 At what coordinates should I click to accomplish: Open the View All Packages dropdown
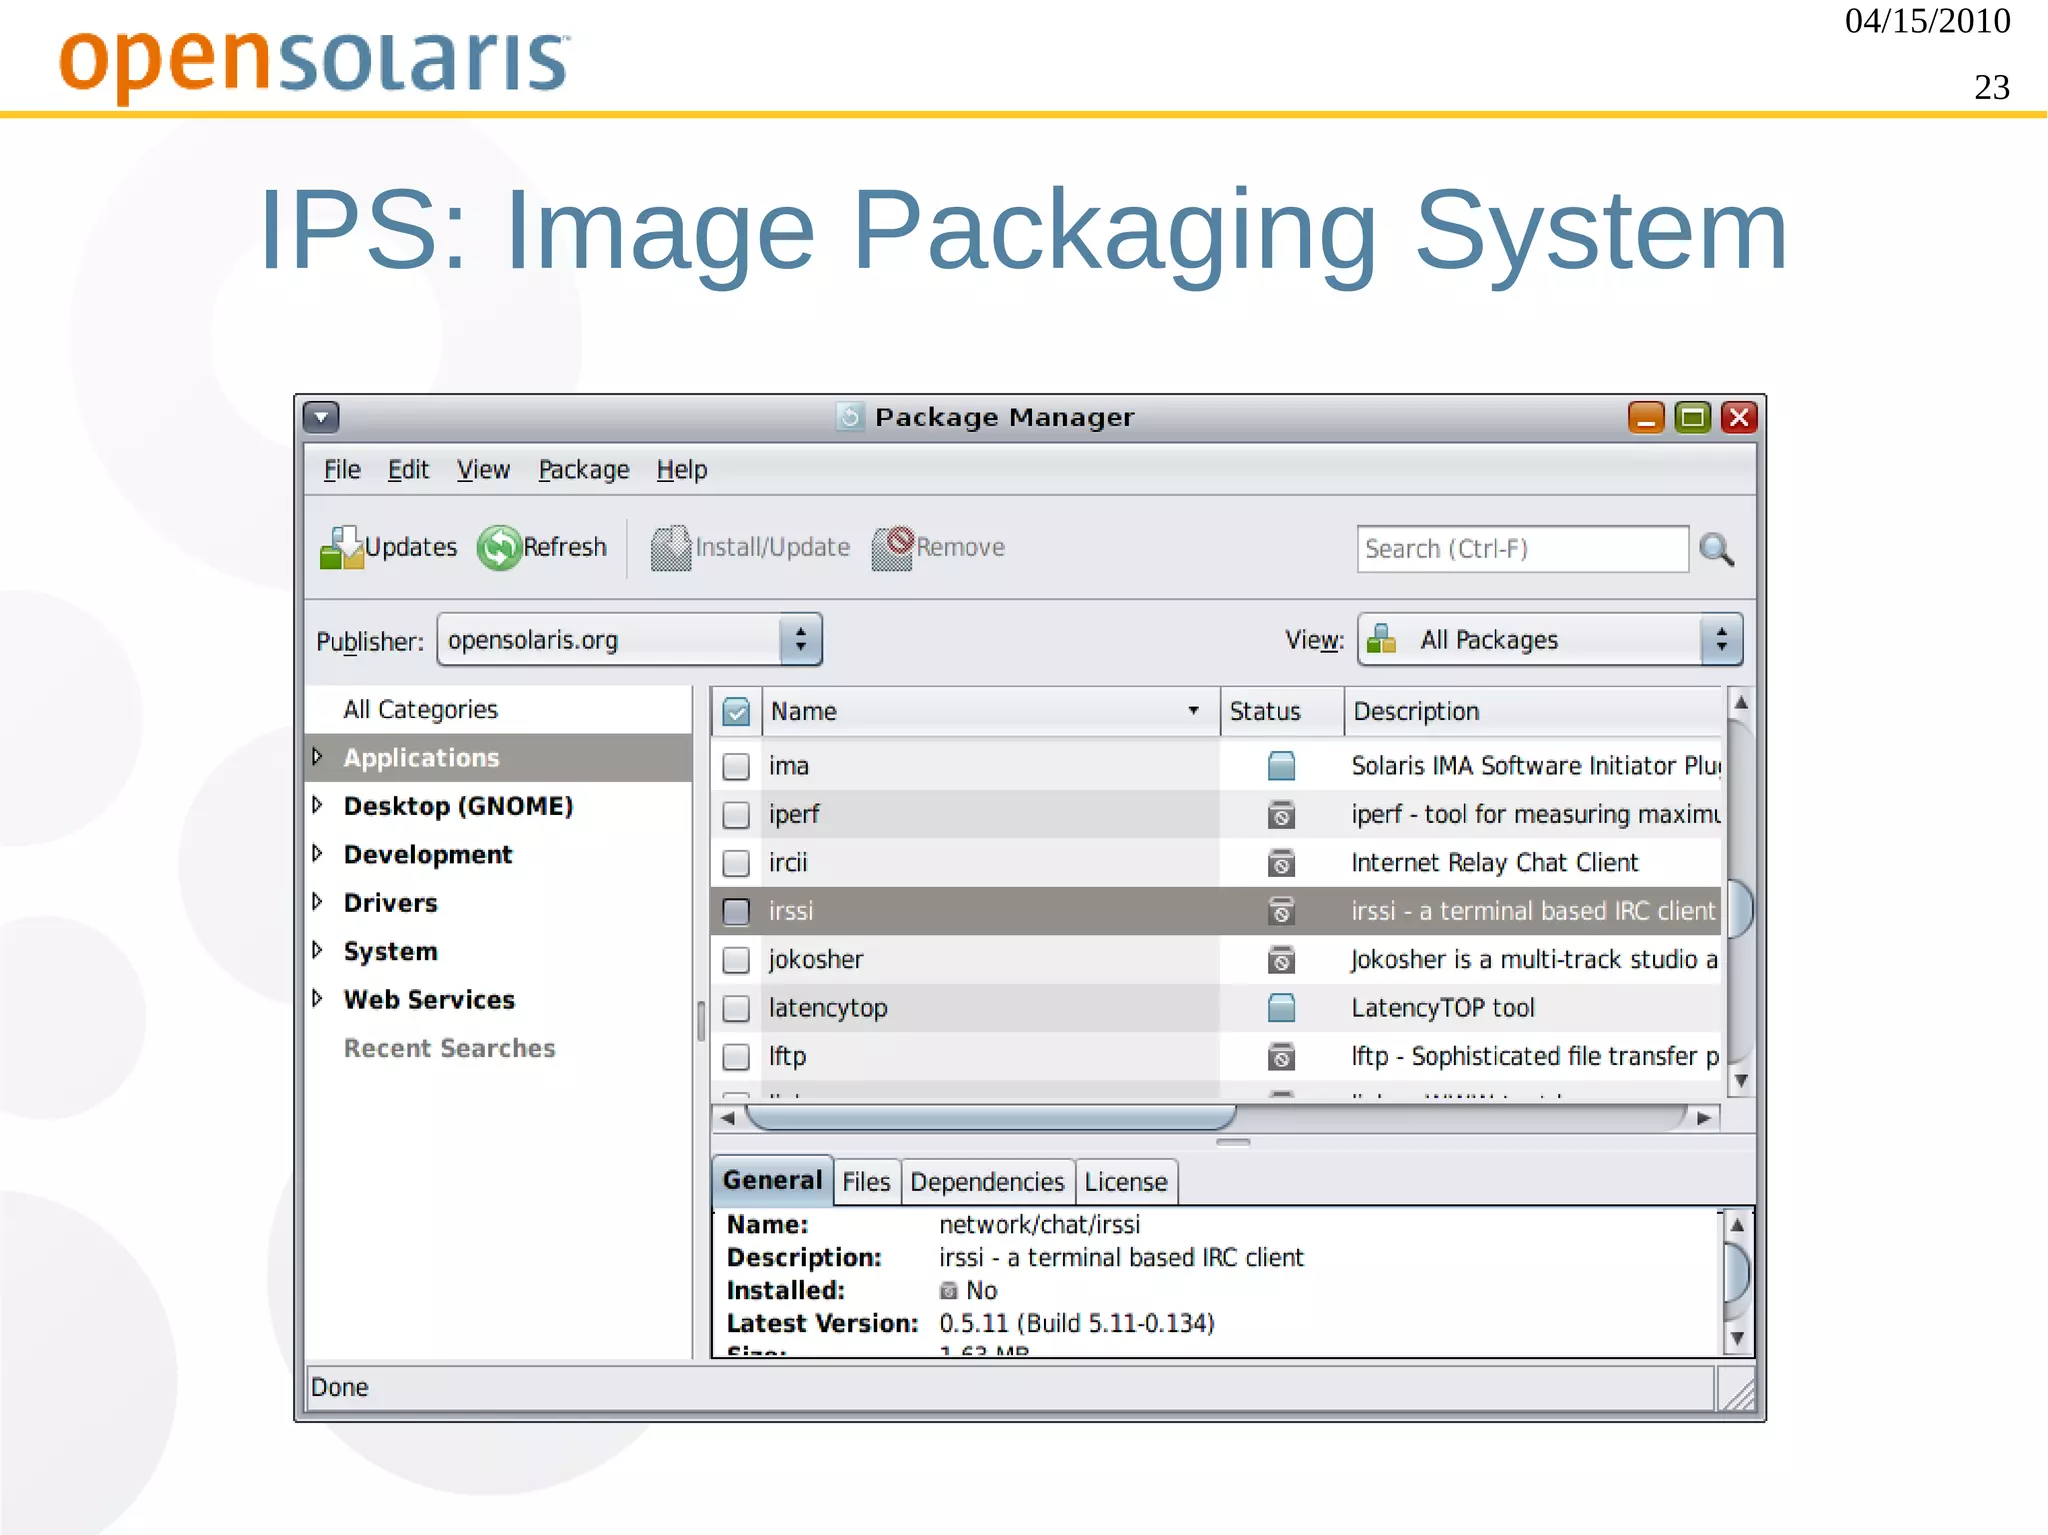pos(1549,640)
